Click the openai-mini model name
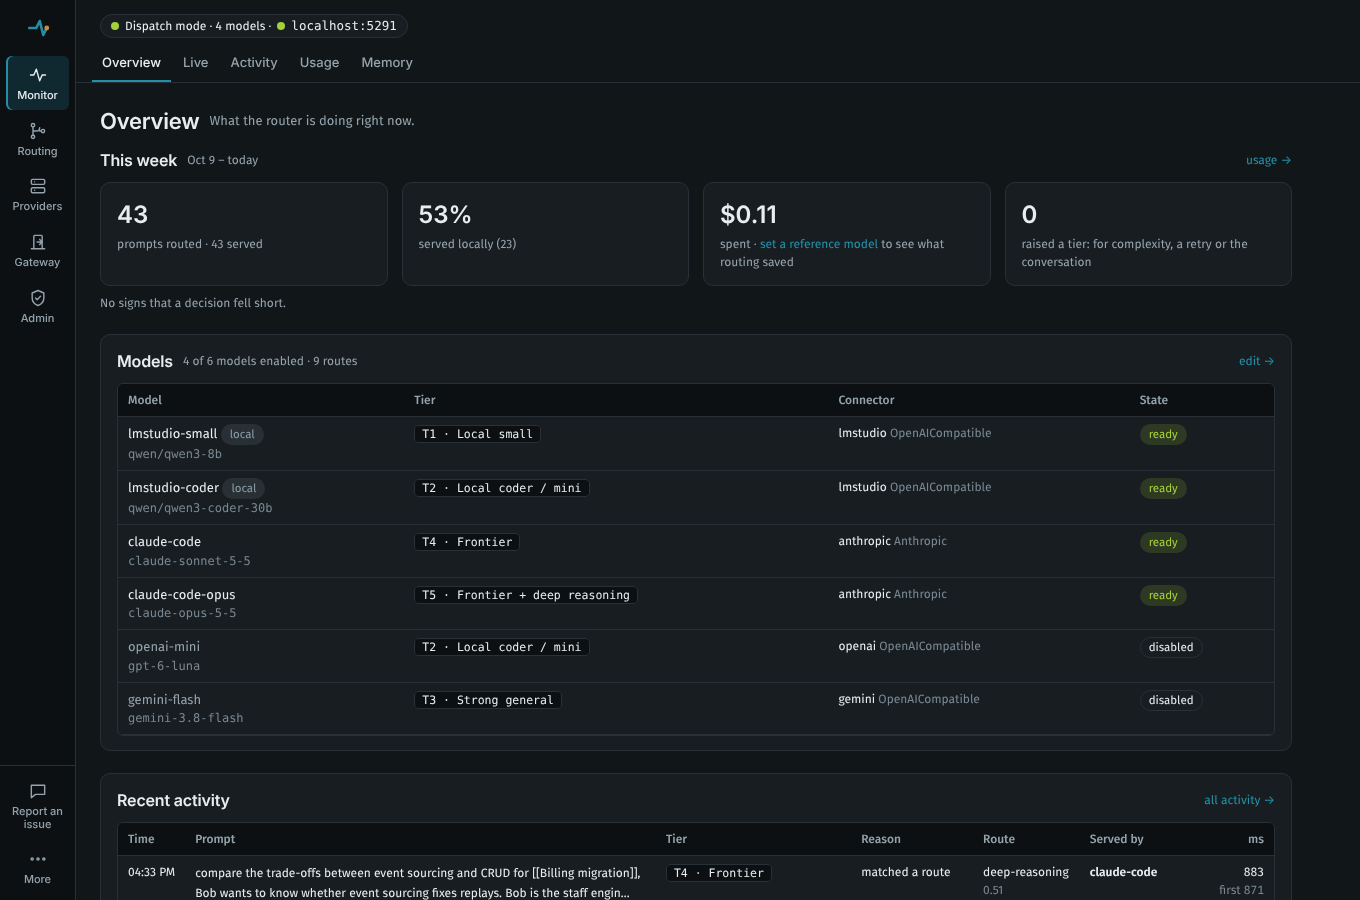1360x900 pixels. [x=164, y=647]
